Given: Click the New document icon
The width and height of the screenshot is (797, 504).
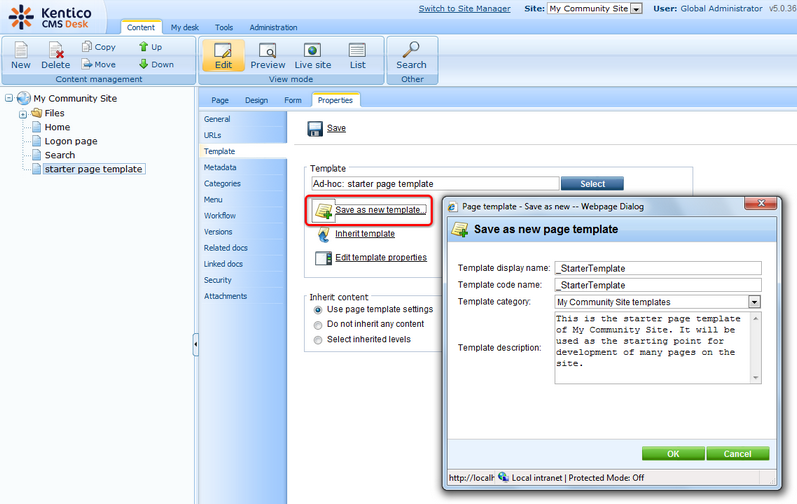Looking at the screenshot, I should click(x=21, y=49).
